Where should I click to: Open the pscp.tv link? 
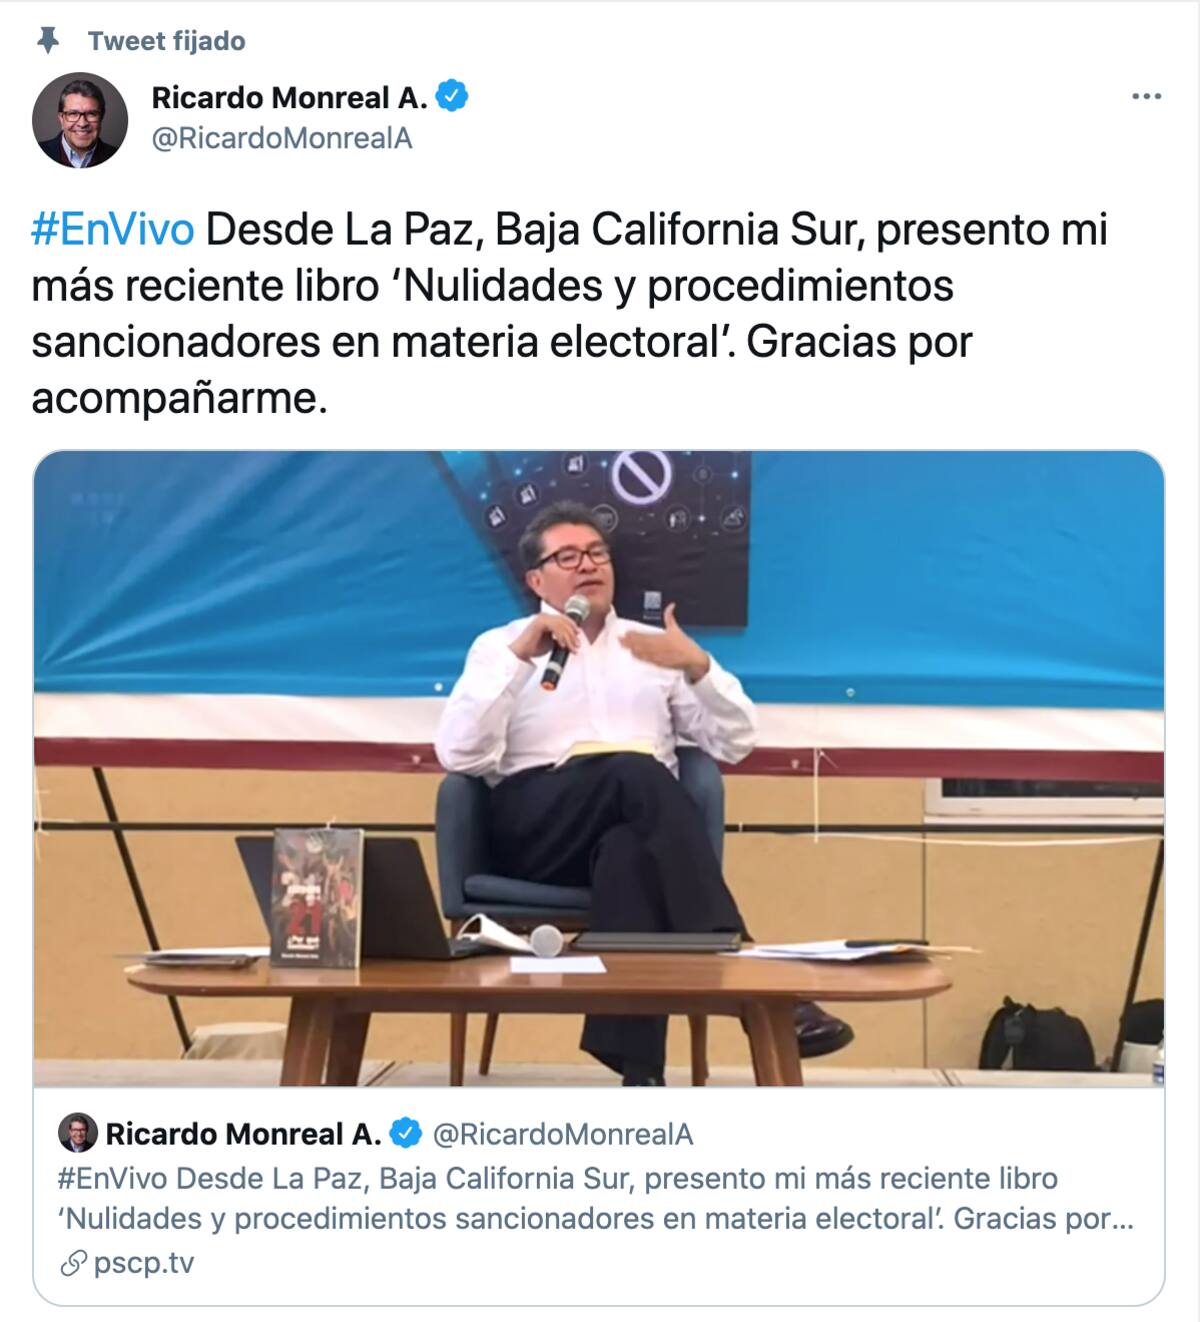144,1263
